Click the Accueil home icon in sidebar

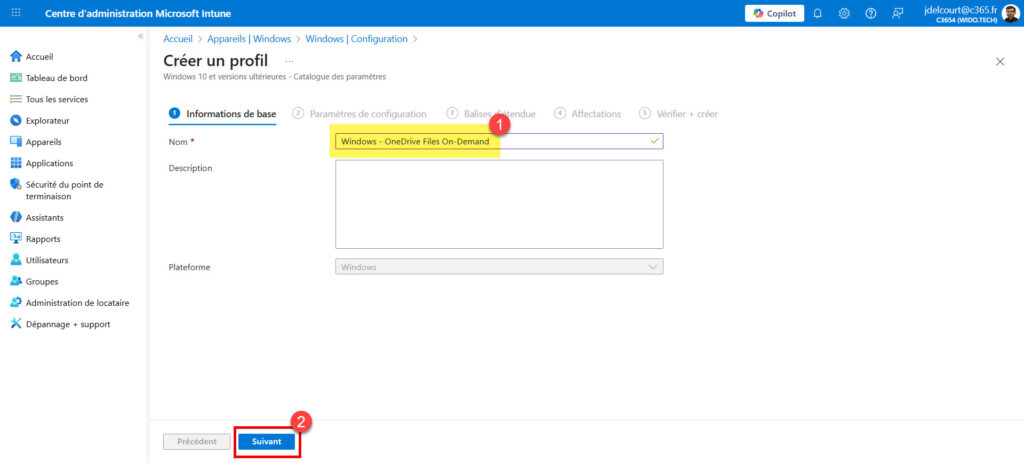click(x=16, y=56)
